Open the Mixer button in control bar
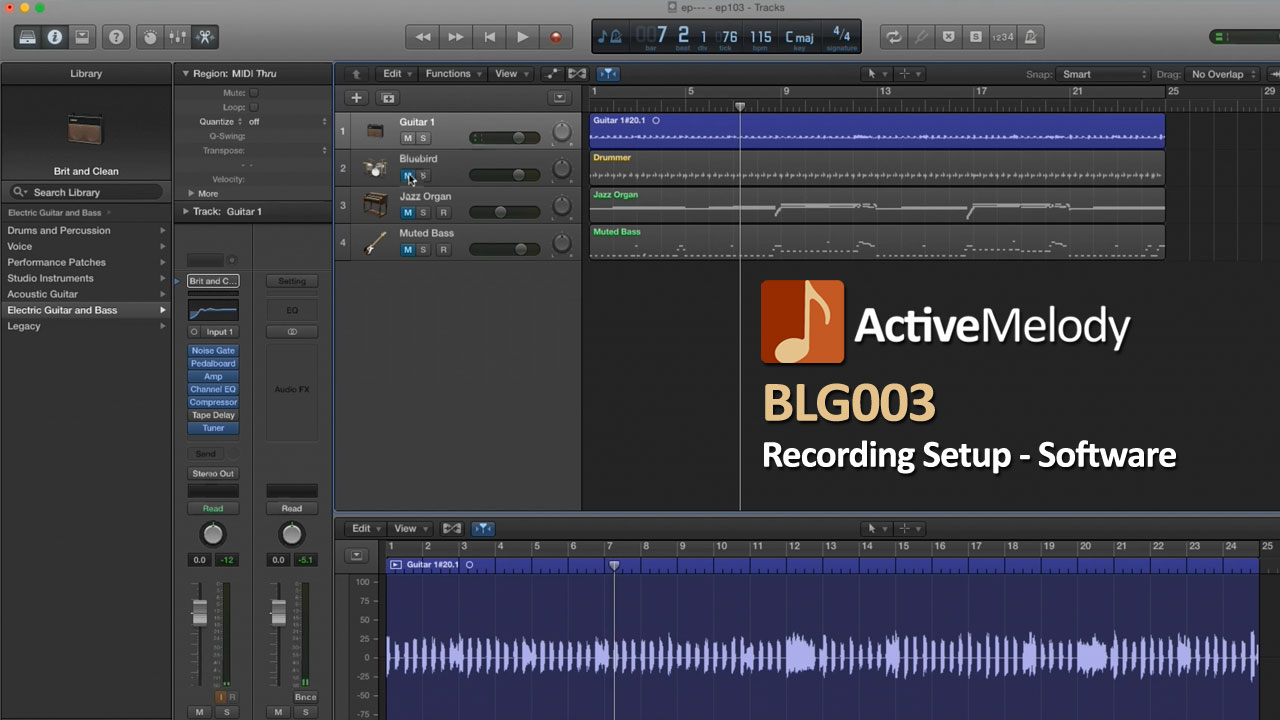 coord(178,37)
